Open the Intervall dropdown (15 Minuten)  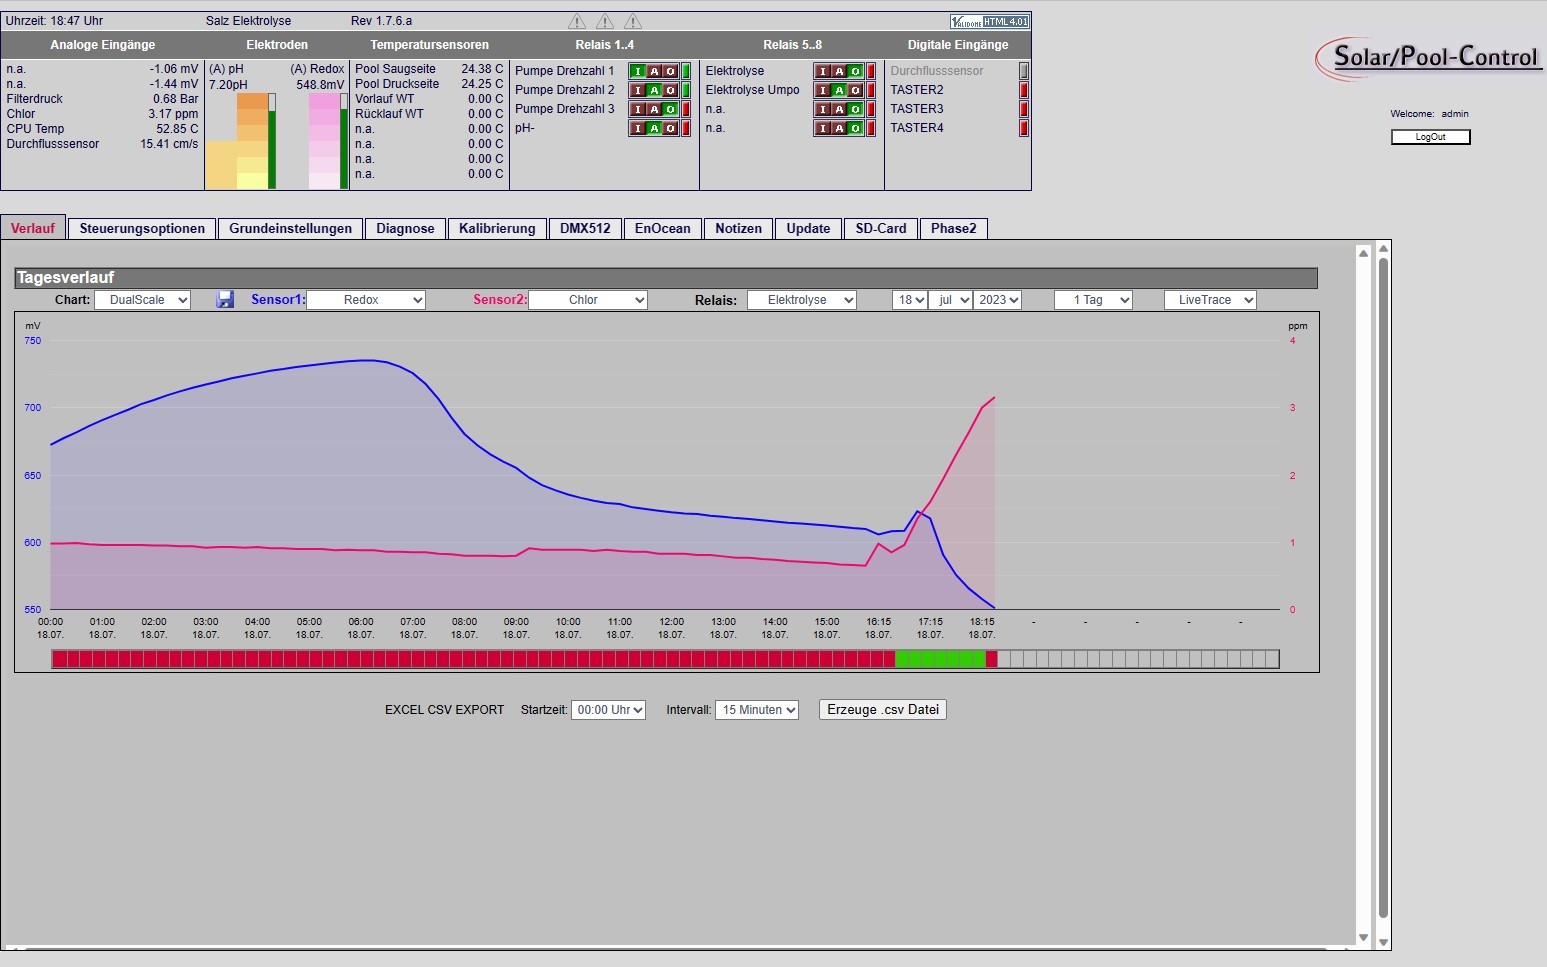pos(757,710)
